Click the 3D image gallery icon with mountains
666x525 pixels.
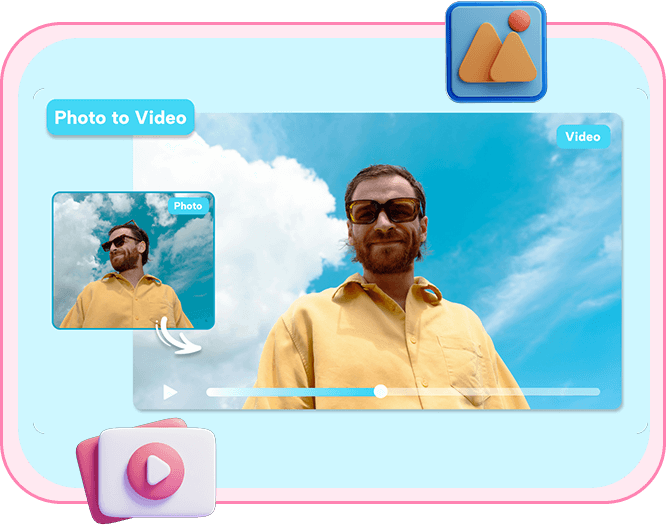[496, 51]
